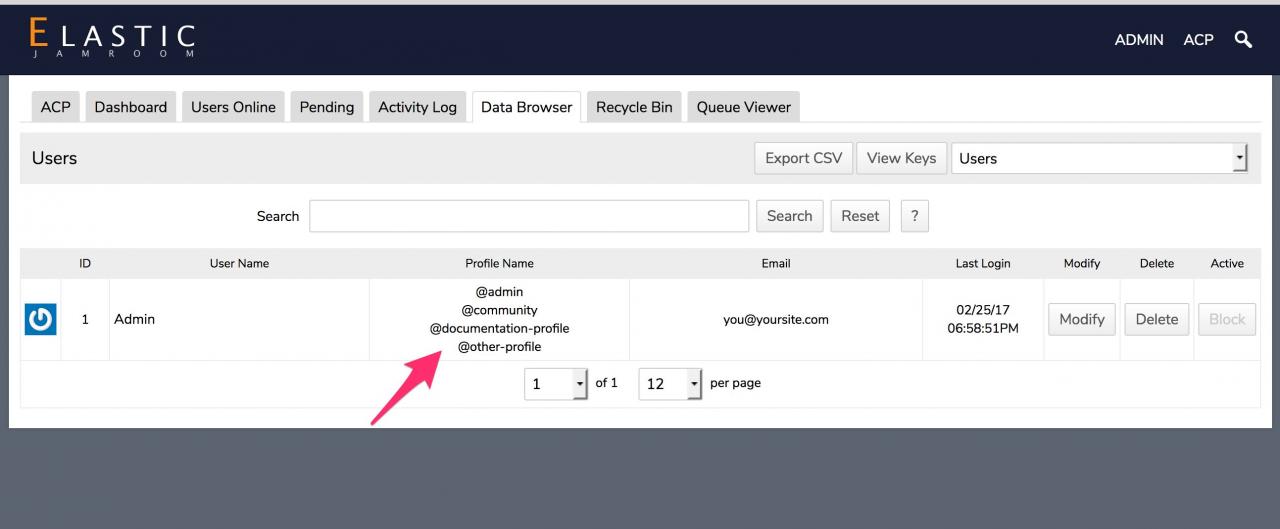Open the Activity Log tab
The height and width of the screenshot is (529, 1280).
point(417,107)
